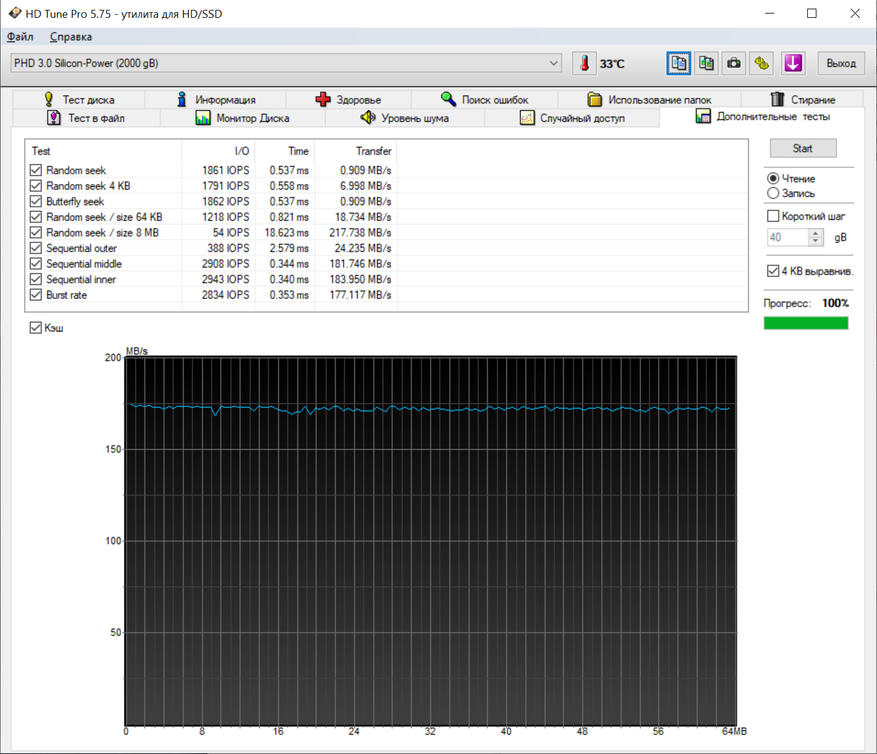Click the thermometer temperature icon
This screenshot has height=754, width=877.
(x=584, y=63)
